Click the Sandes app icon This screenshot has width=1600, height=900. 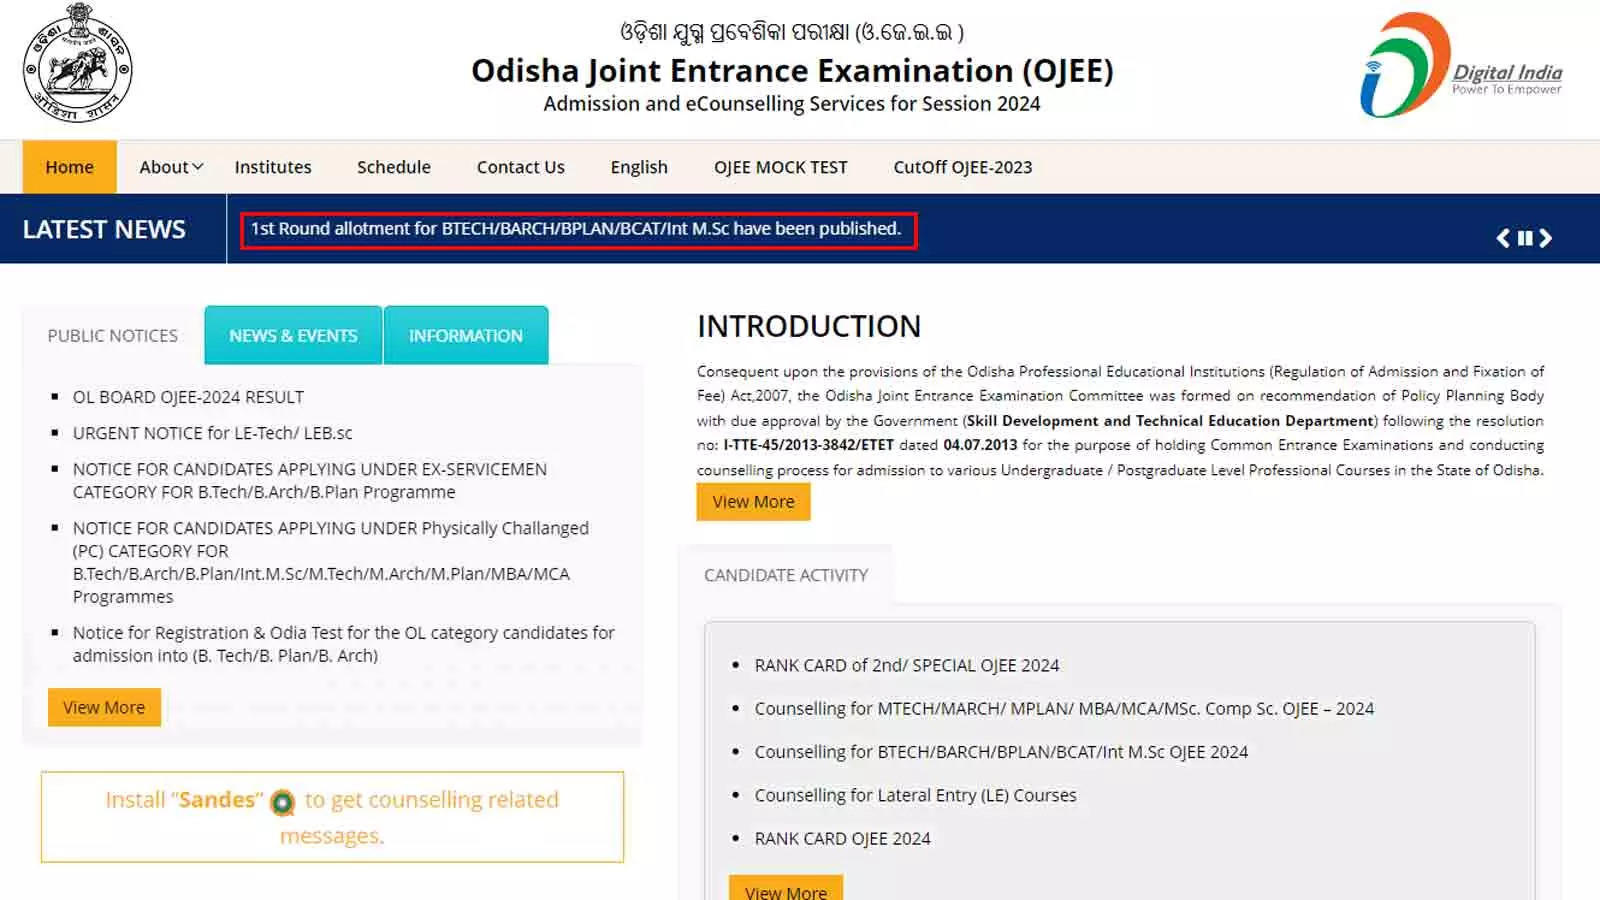[283, 802]
